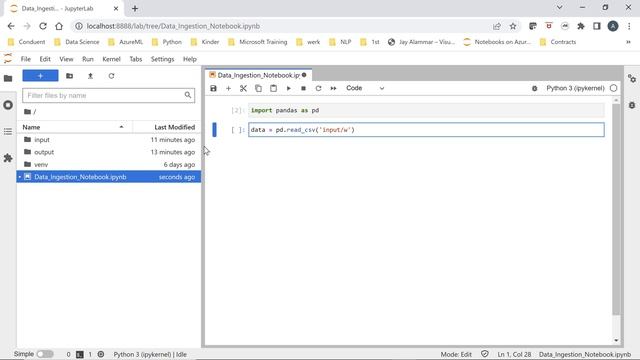This screenshot has width=640, height=360.
Task: Open the File Browser sidebar tab
Action: click(x=8, y=78)
